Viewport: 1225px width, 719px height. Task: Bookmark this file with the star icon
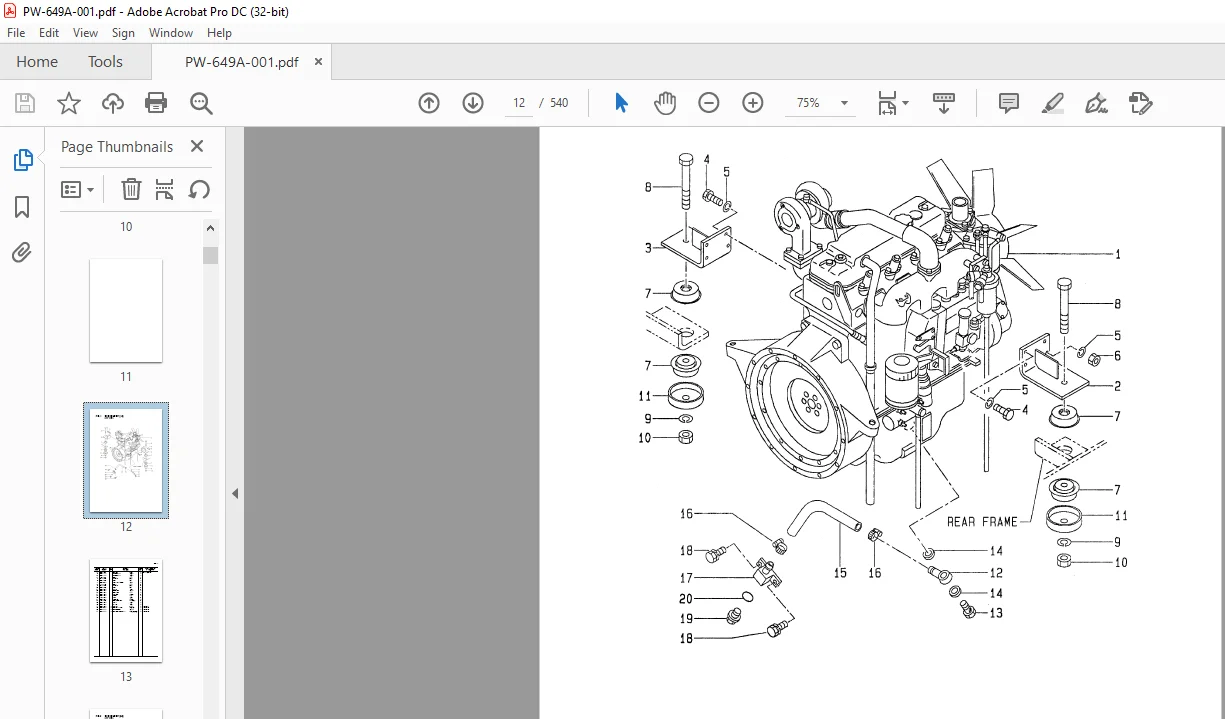click(68, 103)
